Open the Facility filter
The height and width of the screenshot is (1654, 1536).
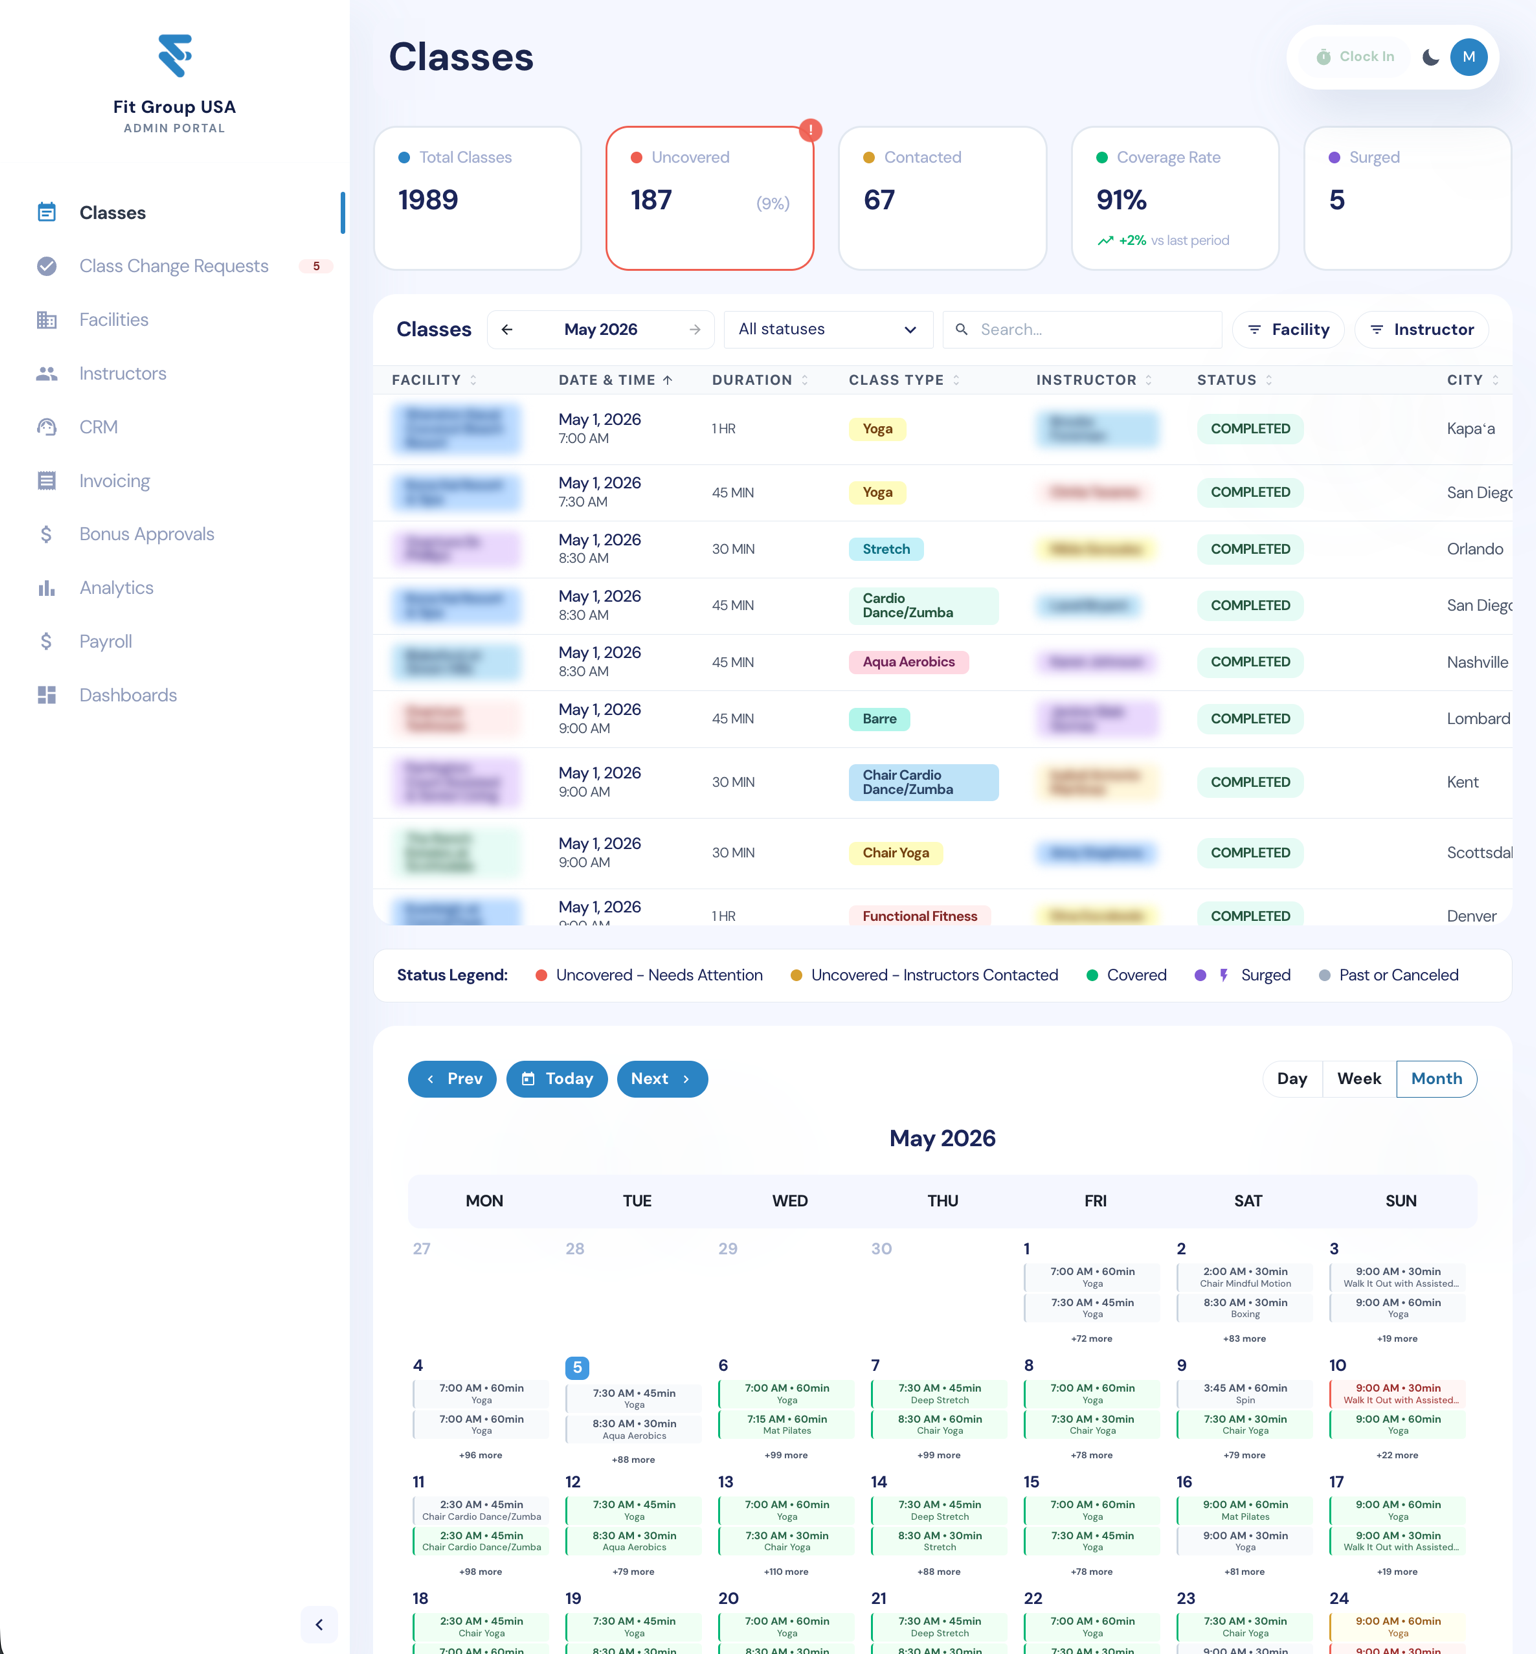[x=1289, y=329]
